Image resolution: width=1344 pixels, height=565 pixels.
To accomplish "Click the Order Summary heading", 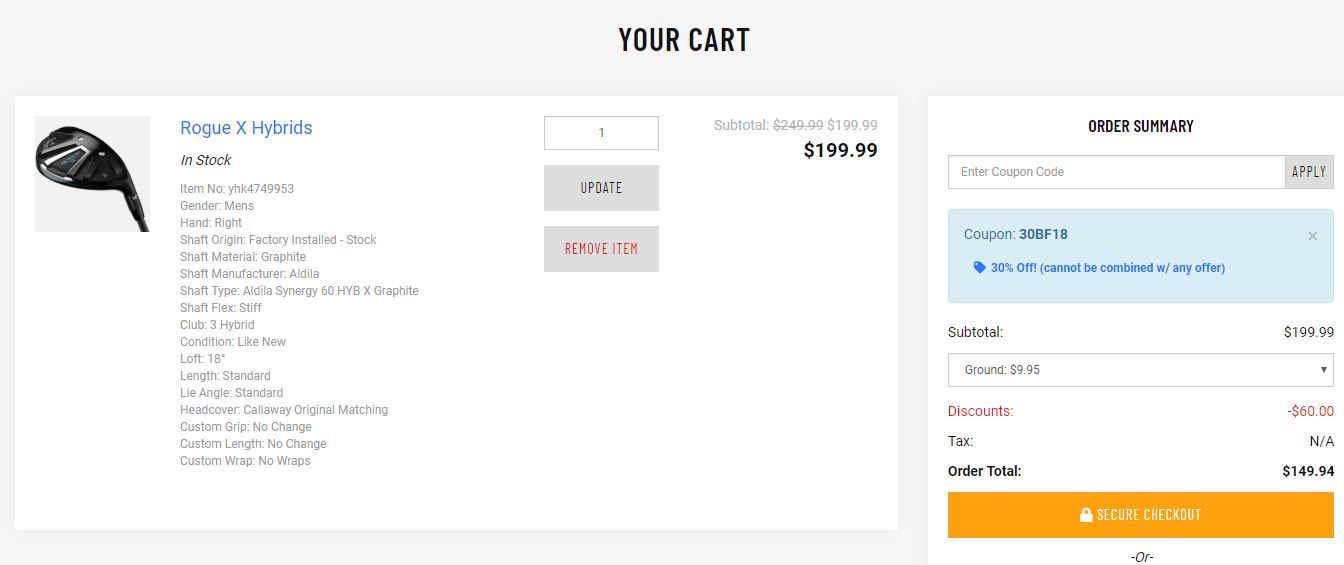I will (1140, 126).
